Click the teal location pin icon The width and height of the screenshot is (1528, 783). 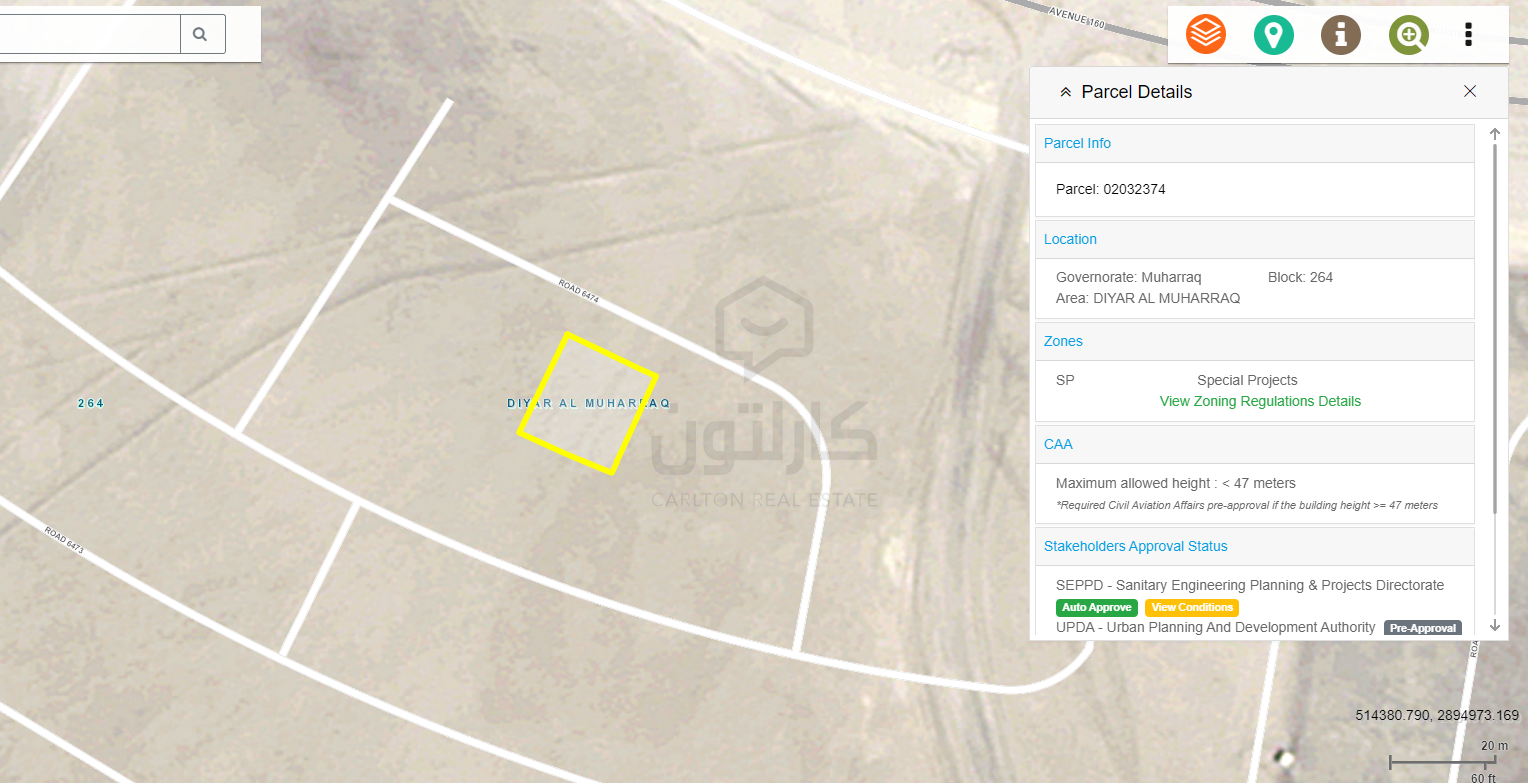click(1273, 35)
